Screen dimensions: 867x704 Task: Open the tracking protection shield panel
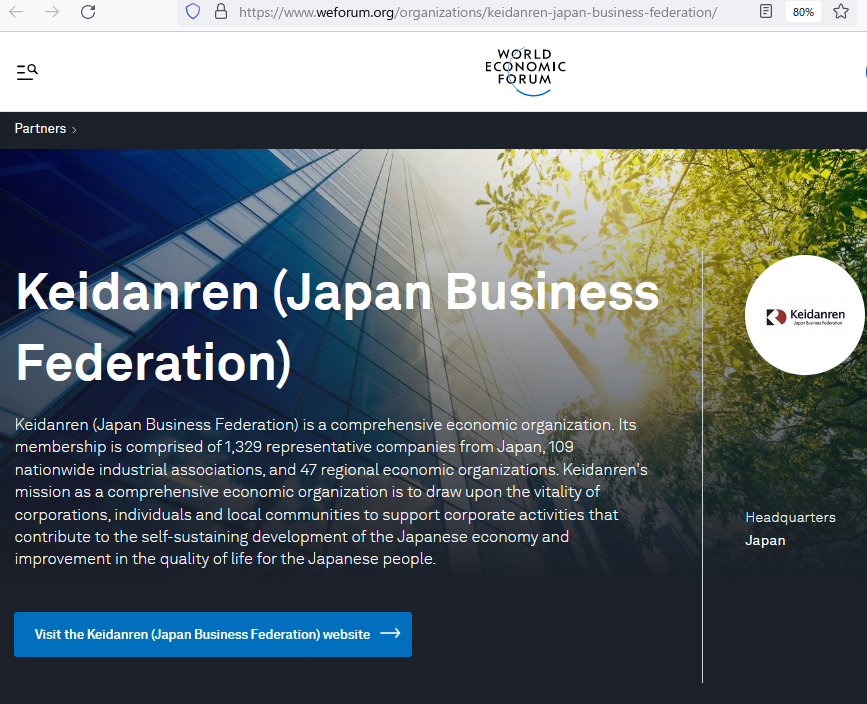193,12
